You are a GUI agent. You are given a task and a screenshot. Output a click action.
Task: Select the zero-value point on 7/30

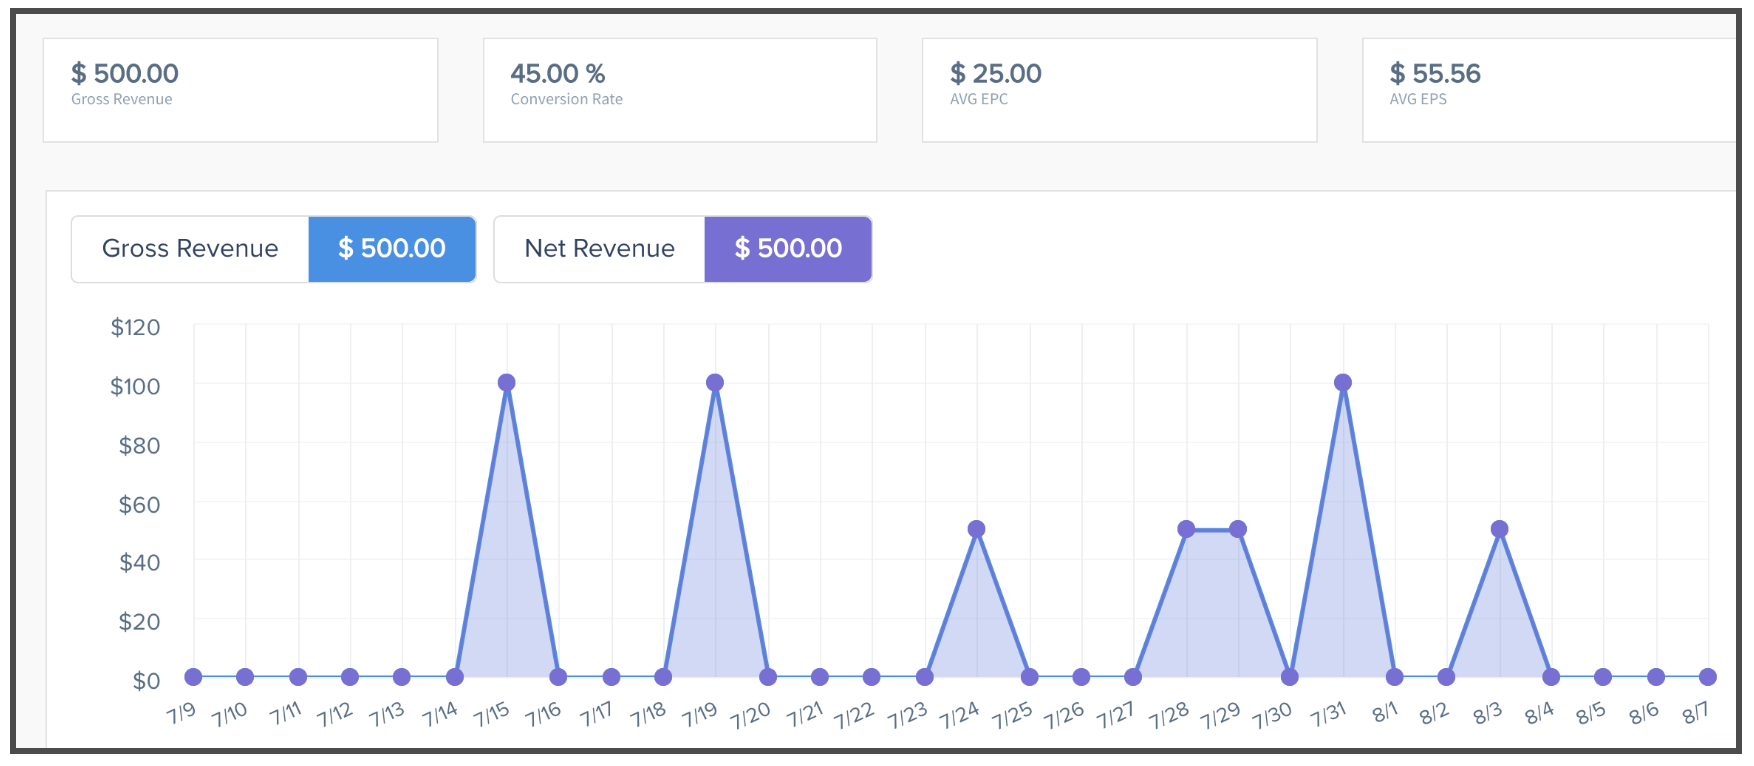tap(1290, 677)
